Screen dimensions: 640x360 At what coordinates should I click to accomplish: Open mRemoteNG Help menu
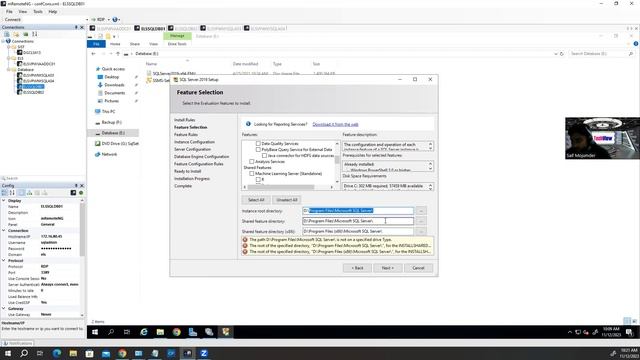pos(53,11)
